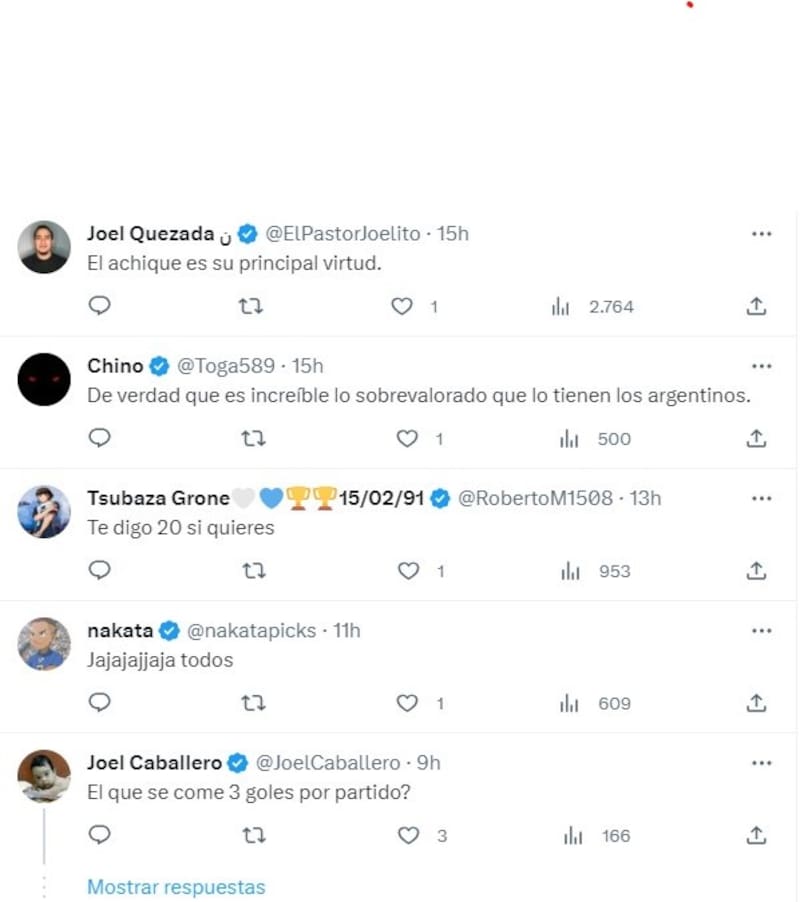Share Chino's tweet
The image size is (800, 902).
click(757, 438)
